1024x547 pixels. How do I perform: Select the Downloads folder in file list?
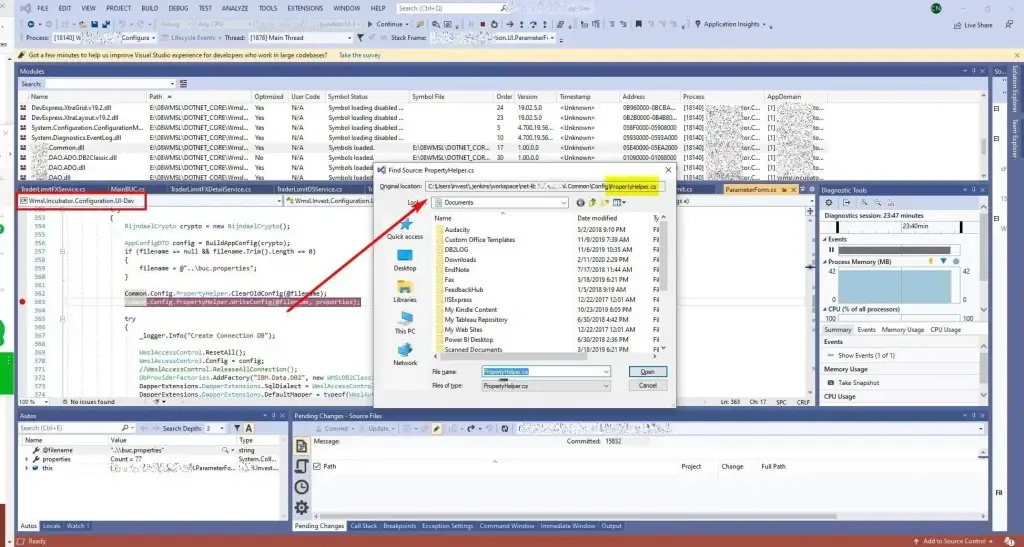coord(460,260)
